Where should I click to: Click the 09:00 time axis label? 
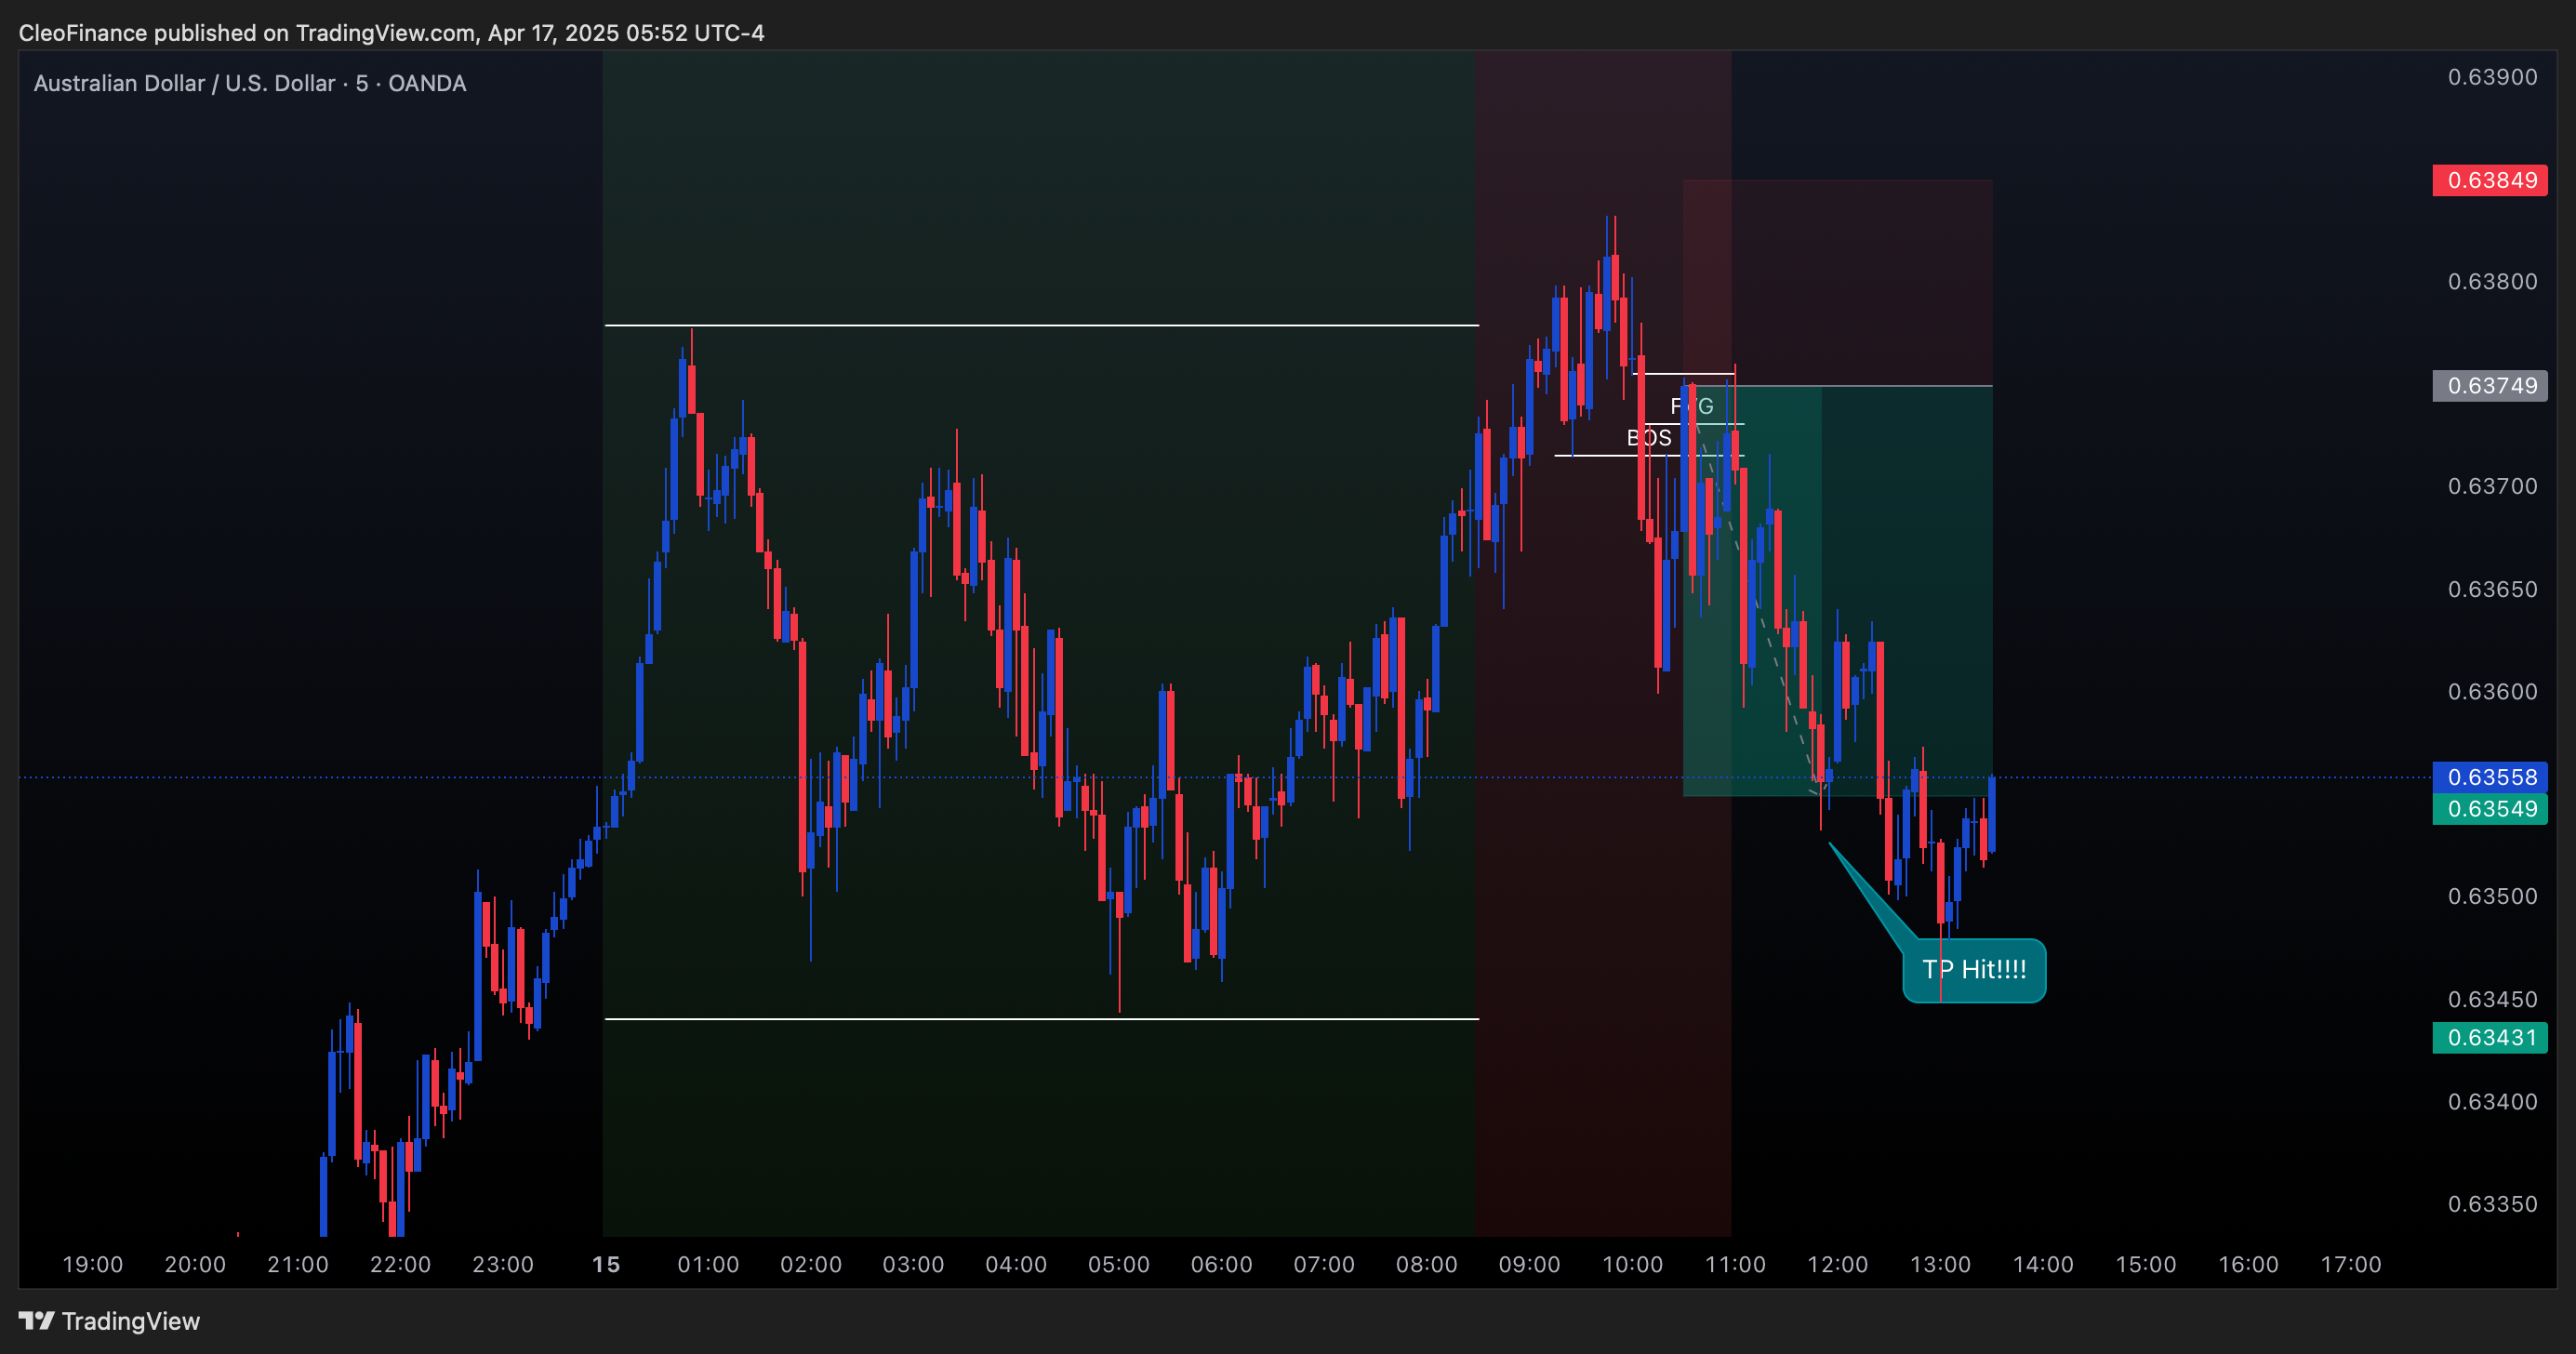click(1529, 1264)
